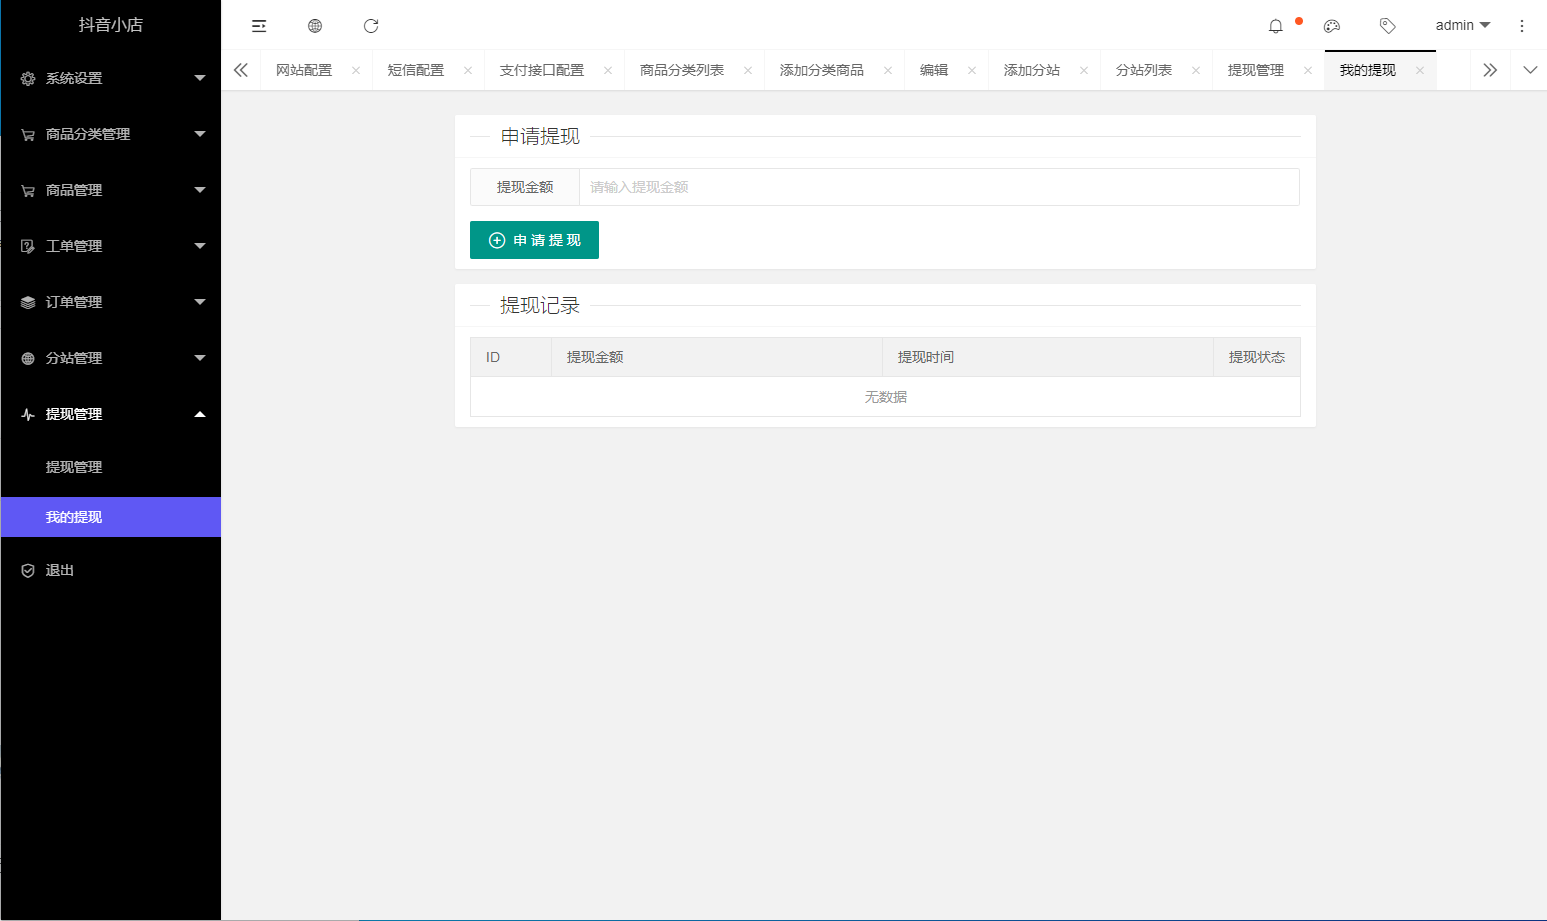
Task: Refresh the page using the reload icon
Action: (x=371, y=25)
